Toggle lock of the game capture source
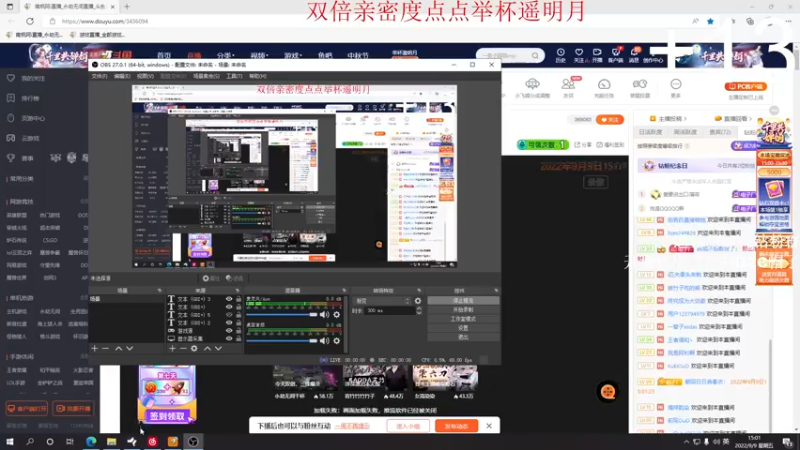 [238, 331]
